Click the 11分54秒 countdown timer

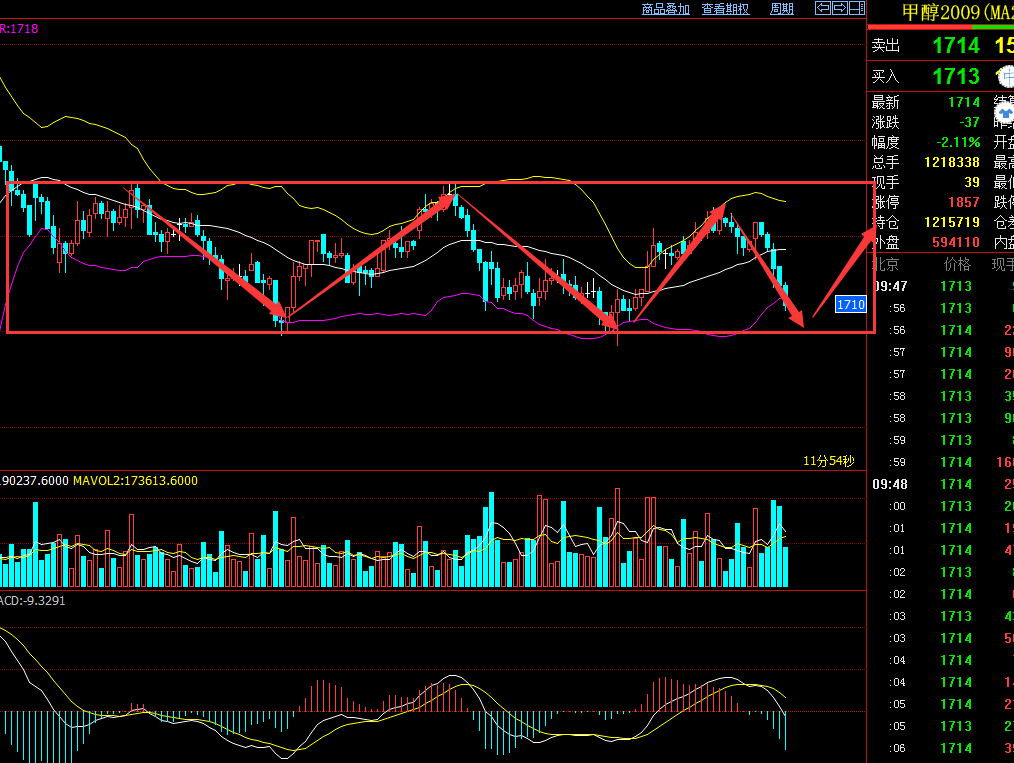point(828,461)
